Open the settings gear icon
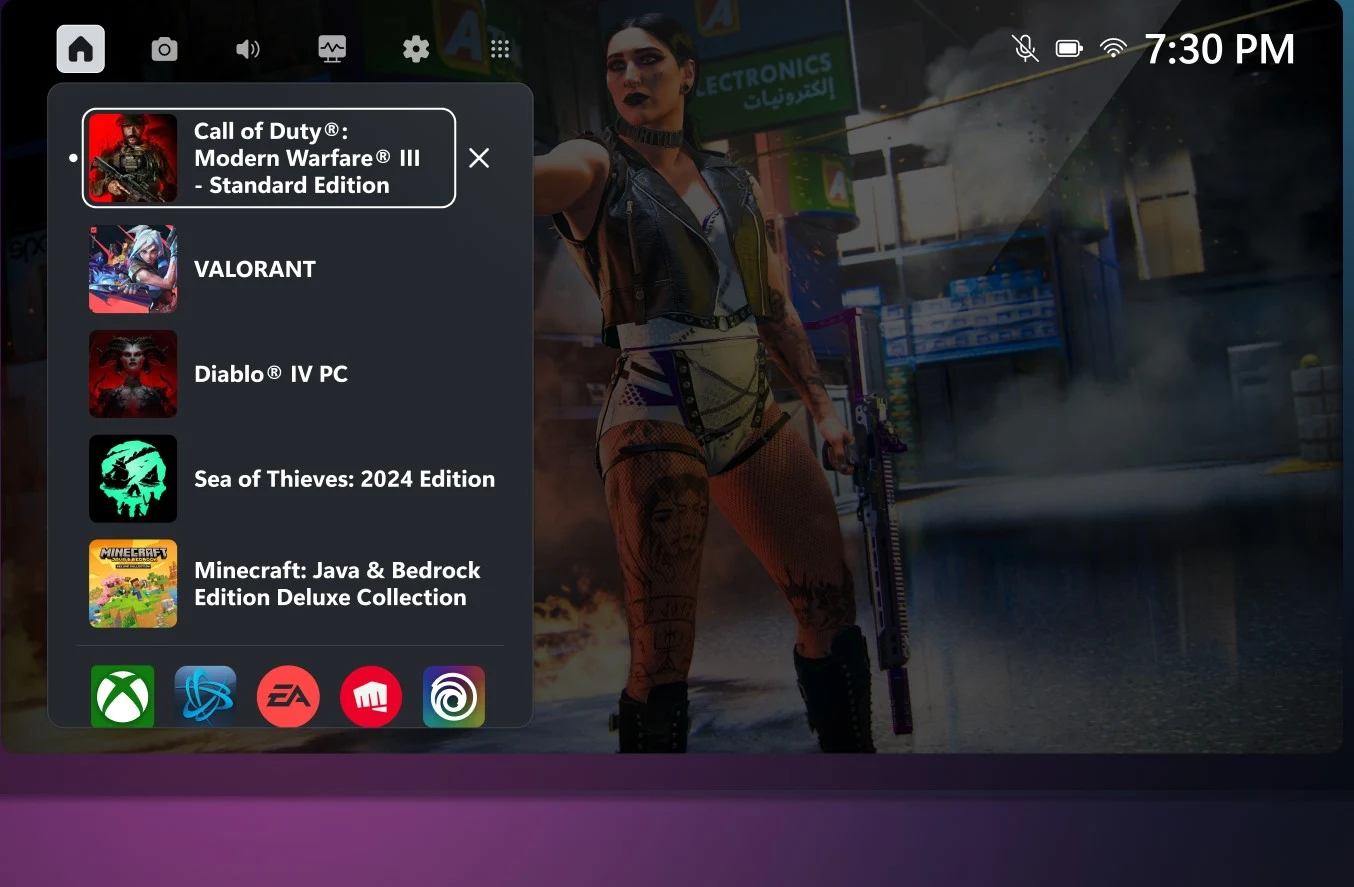 point(415,49)
